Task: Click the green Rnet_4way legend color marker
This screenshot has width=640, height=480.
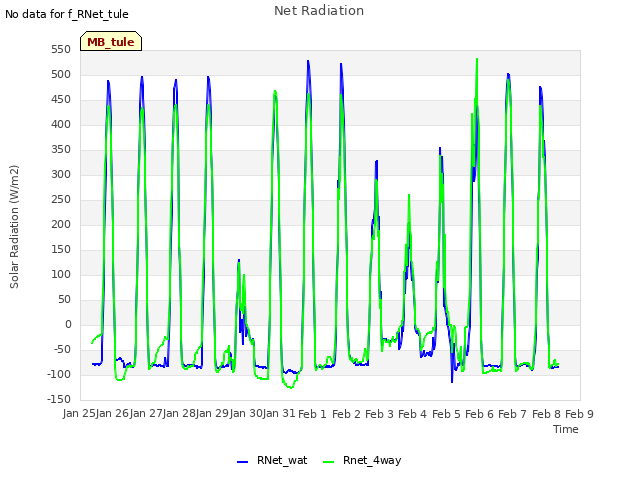Action: tap(328, 462)
